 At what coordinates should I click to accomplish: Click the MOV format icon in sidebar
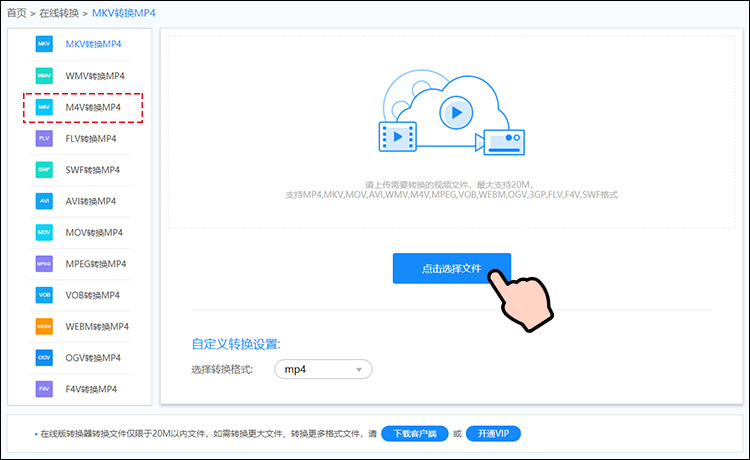point(44,232)
